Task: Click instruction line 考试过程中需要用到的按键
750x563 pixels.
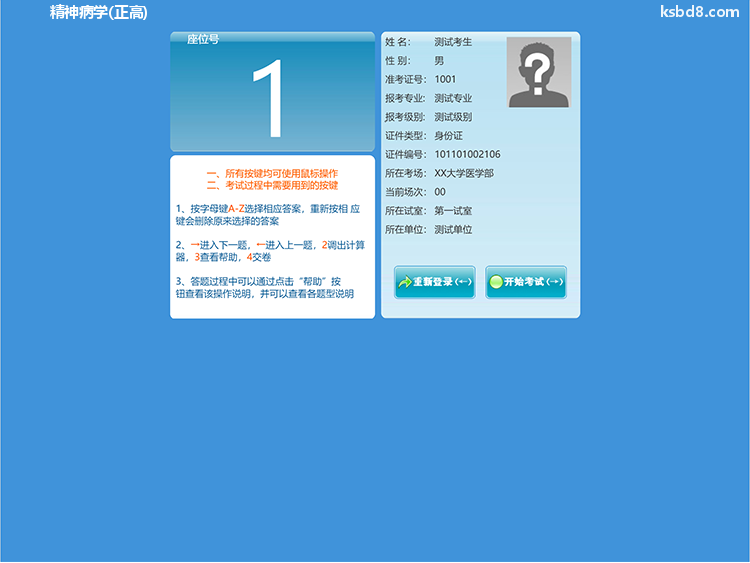Action: [x=272, y=185]
